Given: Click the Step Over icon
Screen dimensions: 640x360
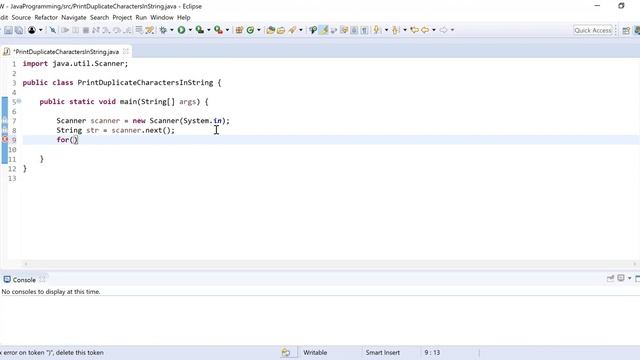Looking at the screenshot, I should coord(117,30).
